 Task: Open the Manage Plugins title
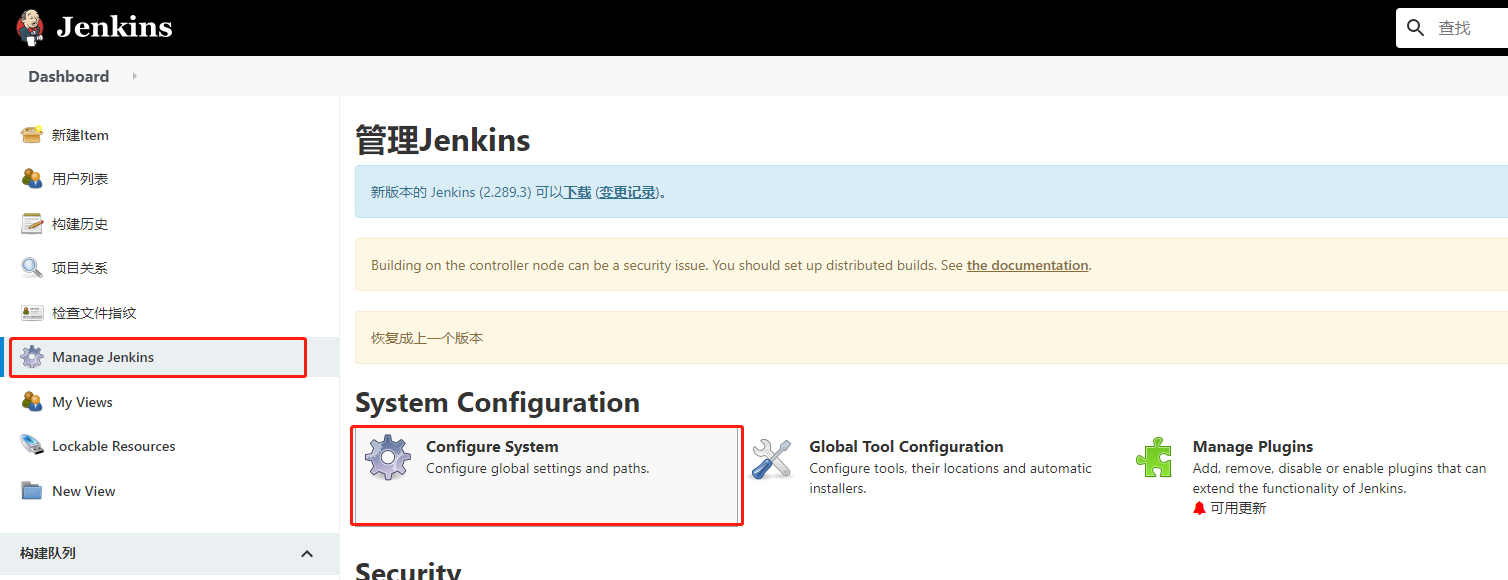pyautogui.click(x=1253, y=446)
